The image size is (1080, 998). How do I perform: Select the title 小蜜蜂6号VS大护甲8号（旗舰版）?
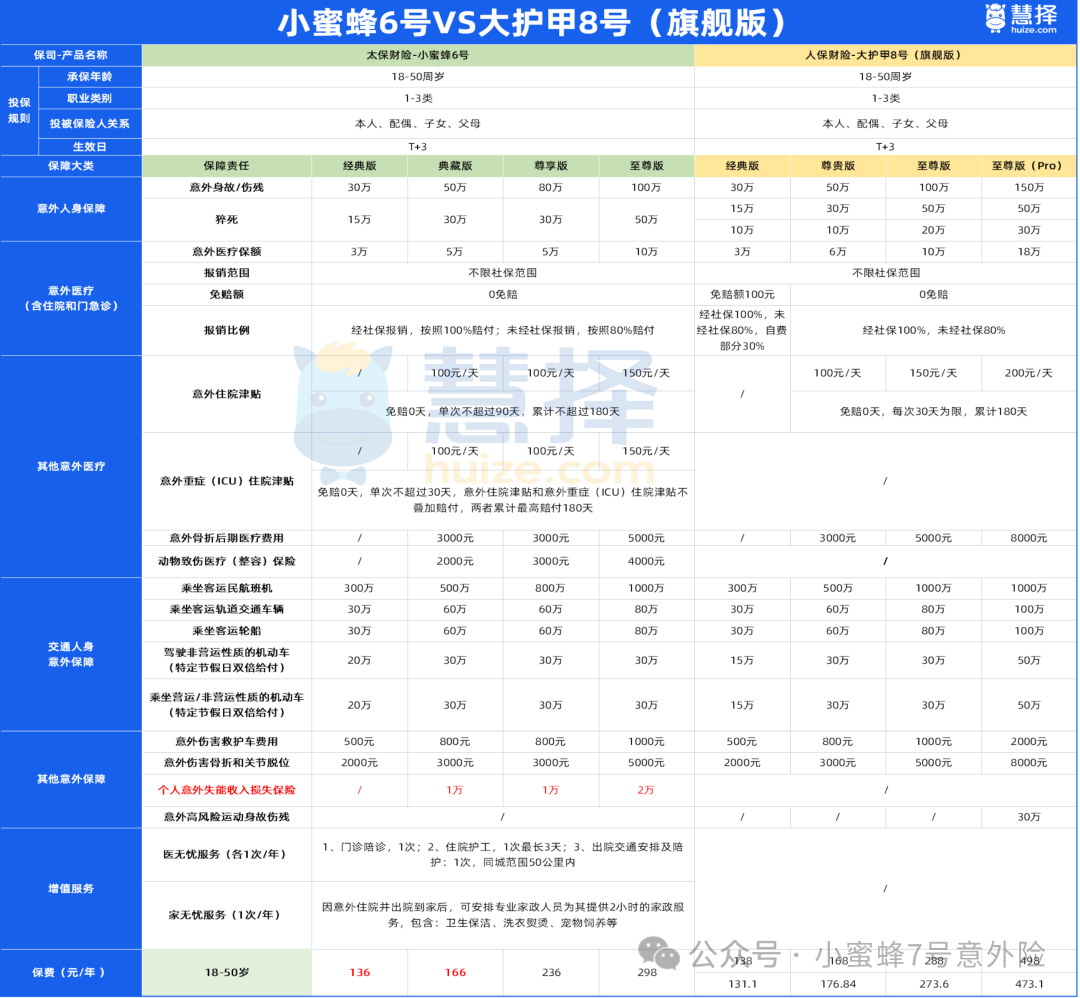click(531, 23)
